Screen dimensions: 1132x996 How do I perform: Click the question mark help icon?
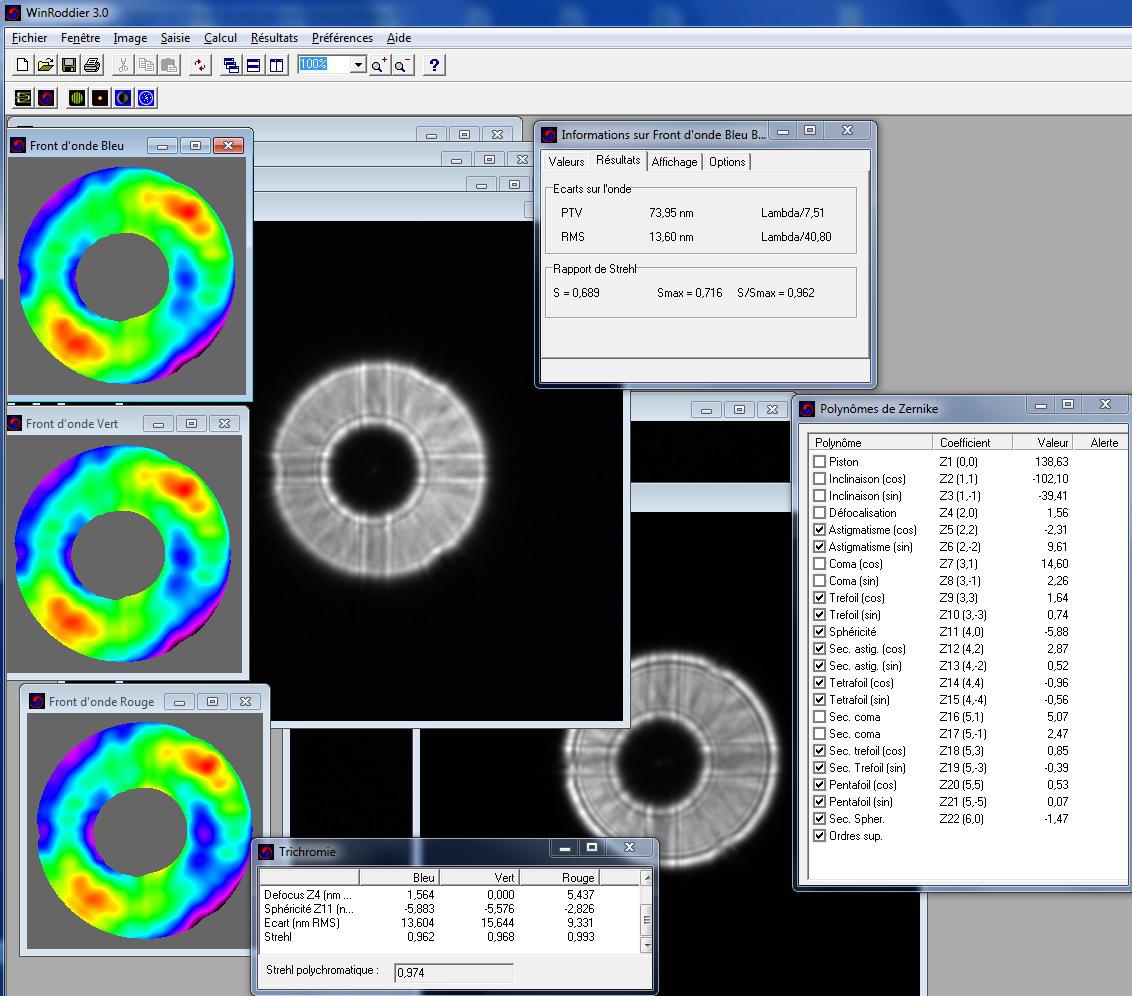(x=434, y=65)
